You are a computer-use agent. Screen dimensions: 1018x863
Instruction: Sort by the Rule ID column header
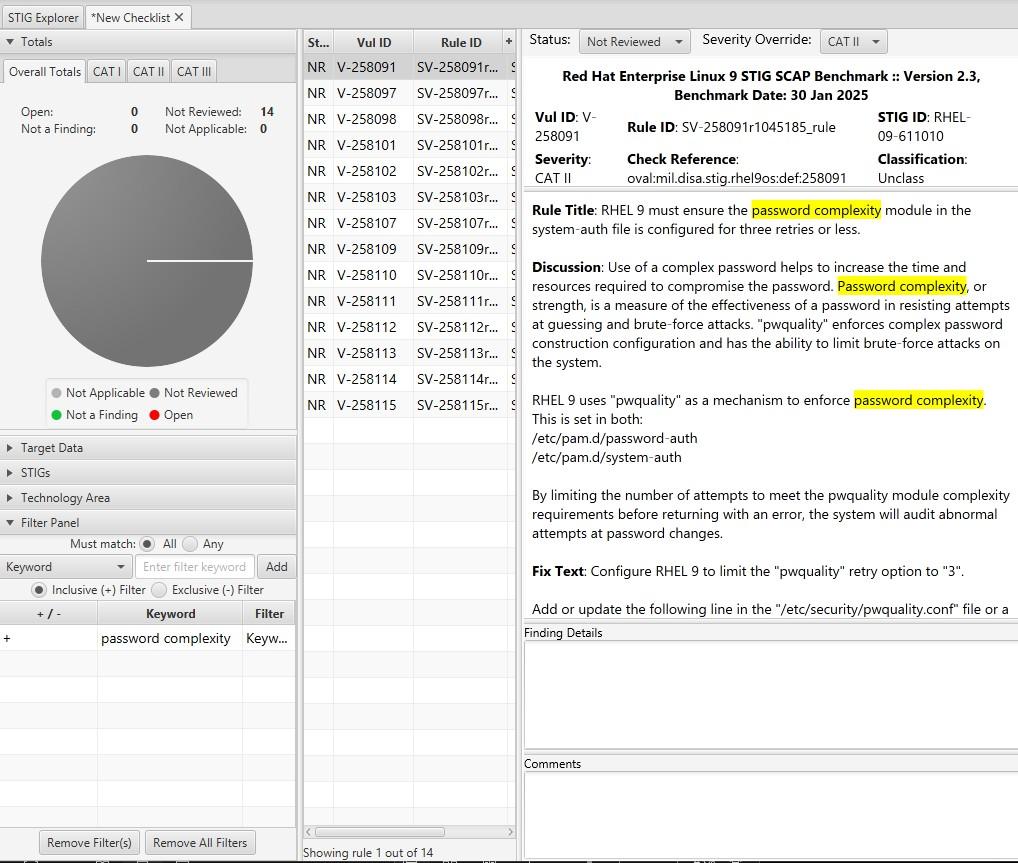point(460,42)
